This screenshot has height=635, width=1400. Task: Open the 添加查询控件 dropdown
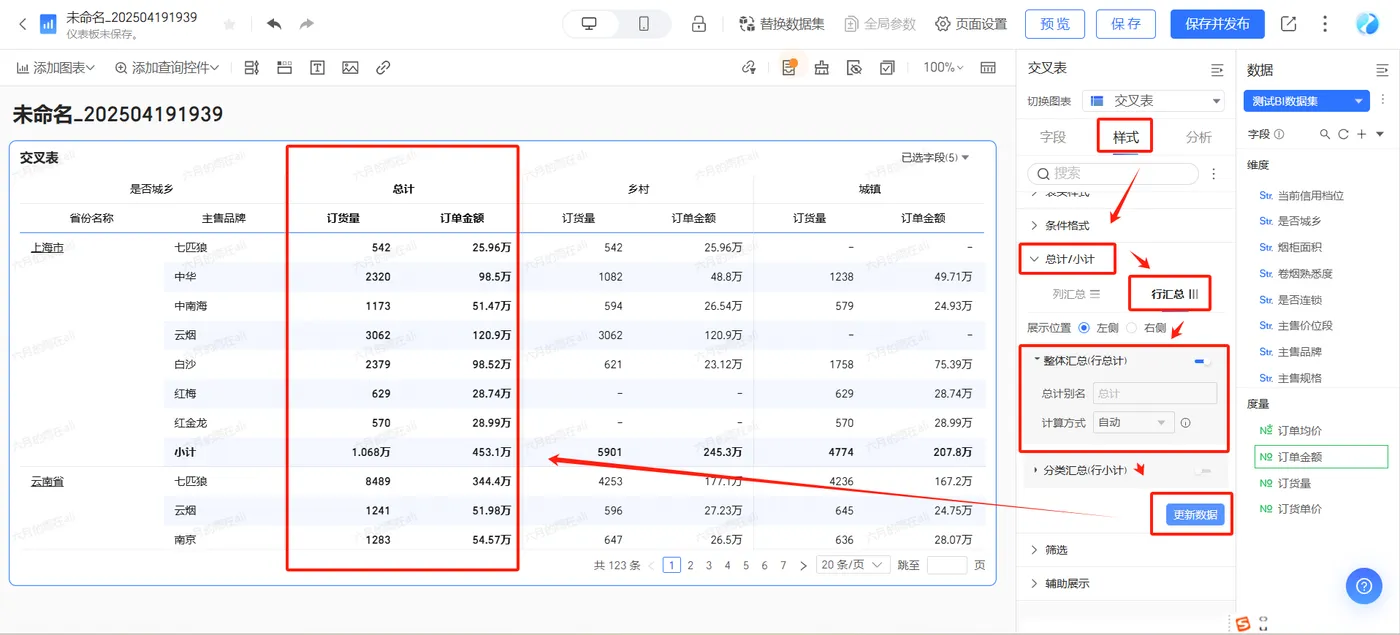(x=166, y=68)
